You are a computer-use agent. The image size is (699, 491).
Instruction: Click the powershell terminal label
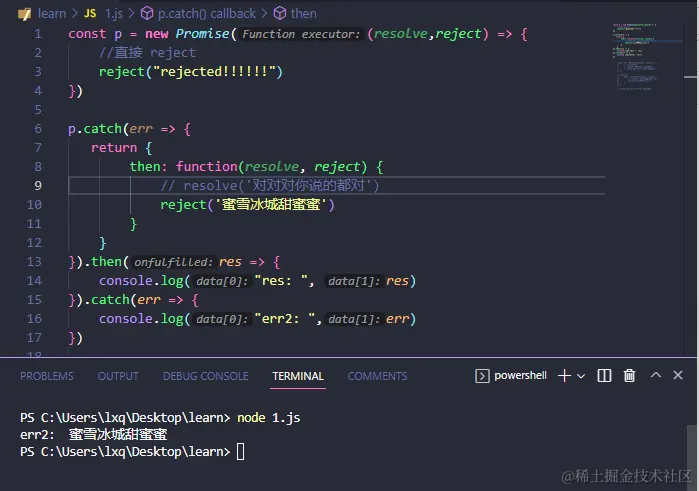(520, 375)
